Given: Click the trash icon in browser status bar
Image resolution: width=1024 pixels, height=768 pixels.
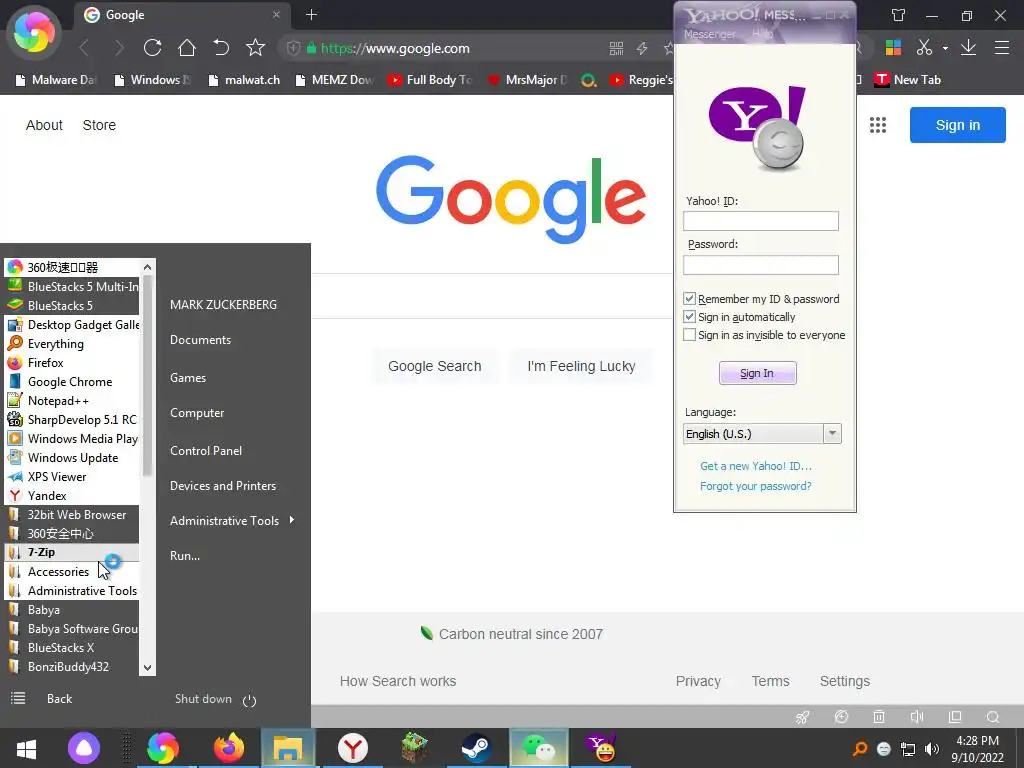Looking at the screenshot, I should [x=879, y=716].
